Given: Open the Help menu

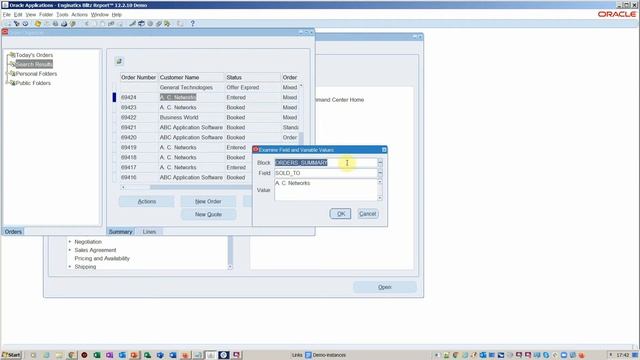Looking at the screenshot, I should tap(117, 15).
